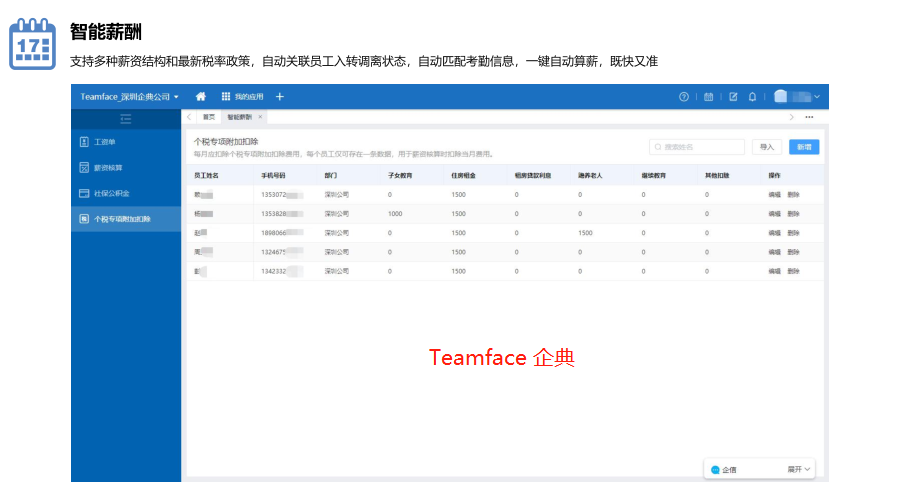Edit the row with phone 1353072
Viewport: 898px width, 489px height.
tap(774, 195)
